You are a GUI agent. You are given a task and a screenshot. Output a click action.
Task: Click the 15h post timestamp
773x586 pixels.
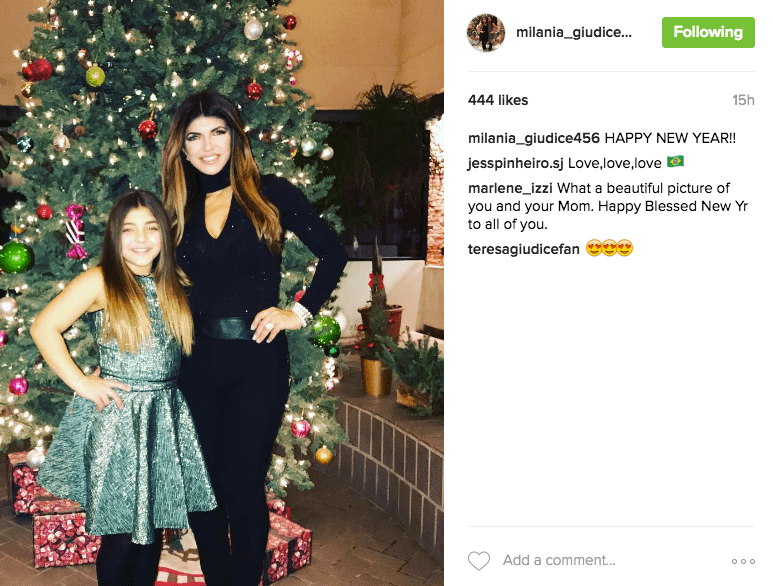[743, 100]
